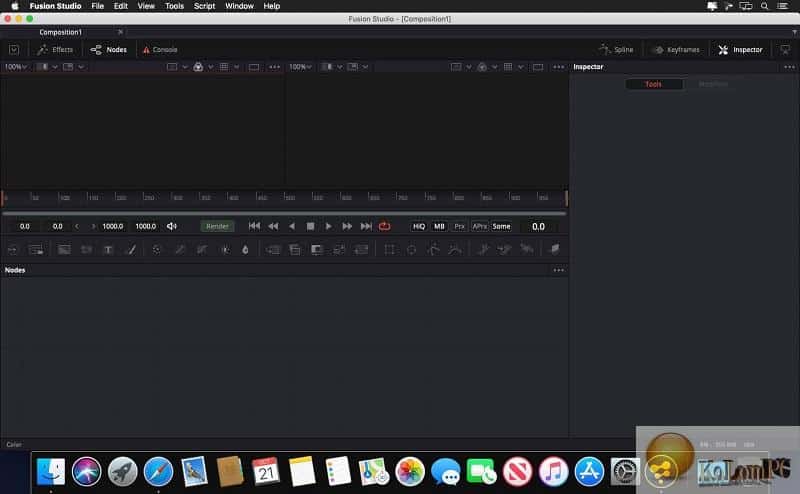
Task: Open right viewer options menu (three dots)
Action: [559, 67]
